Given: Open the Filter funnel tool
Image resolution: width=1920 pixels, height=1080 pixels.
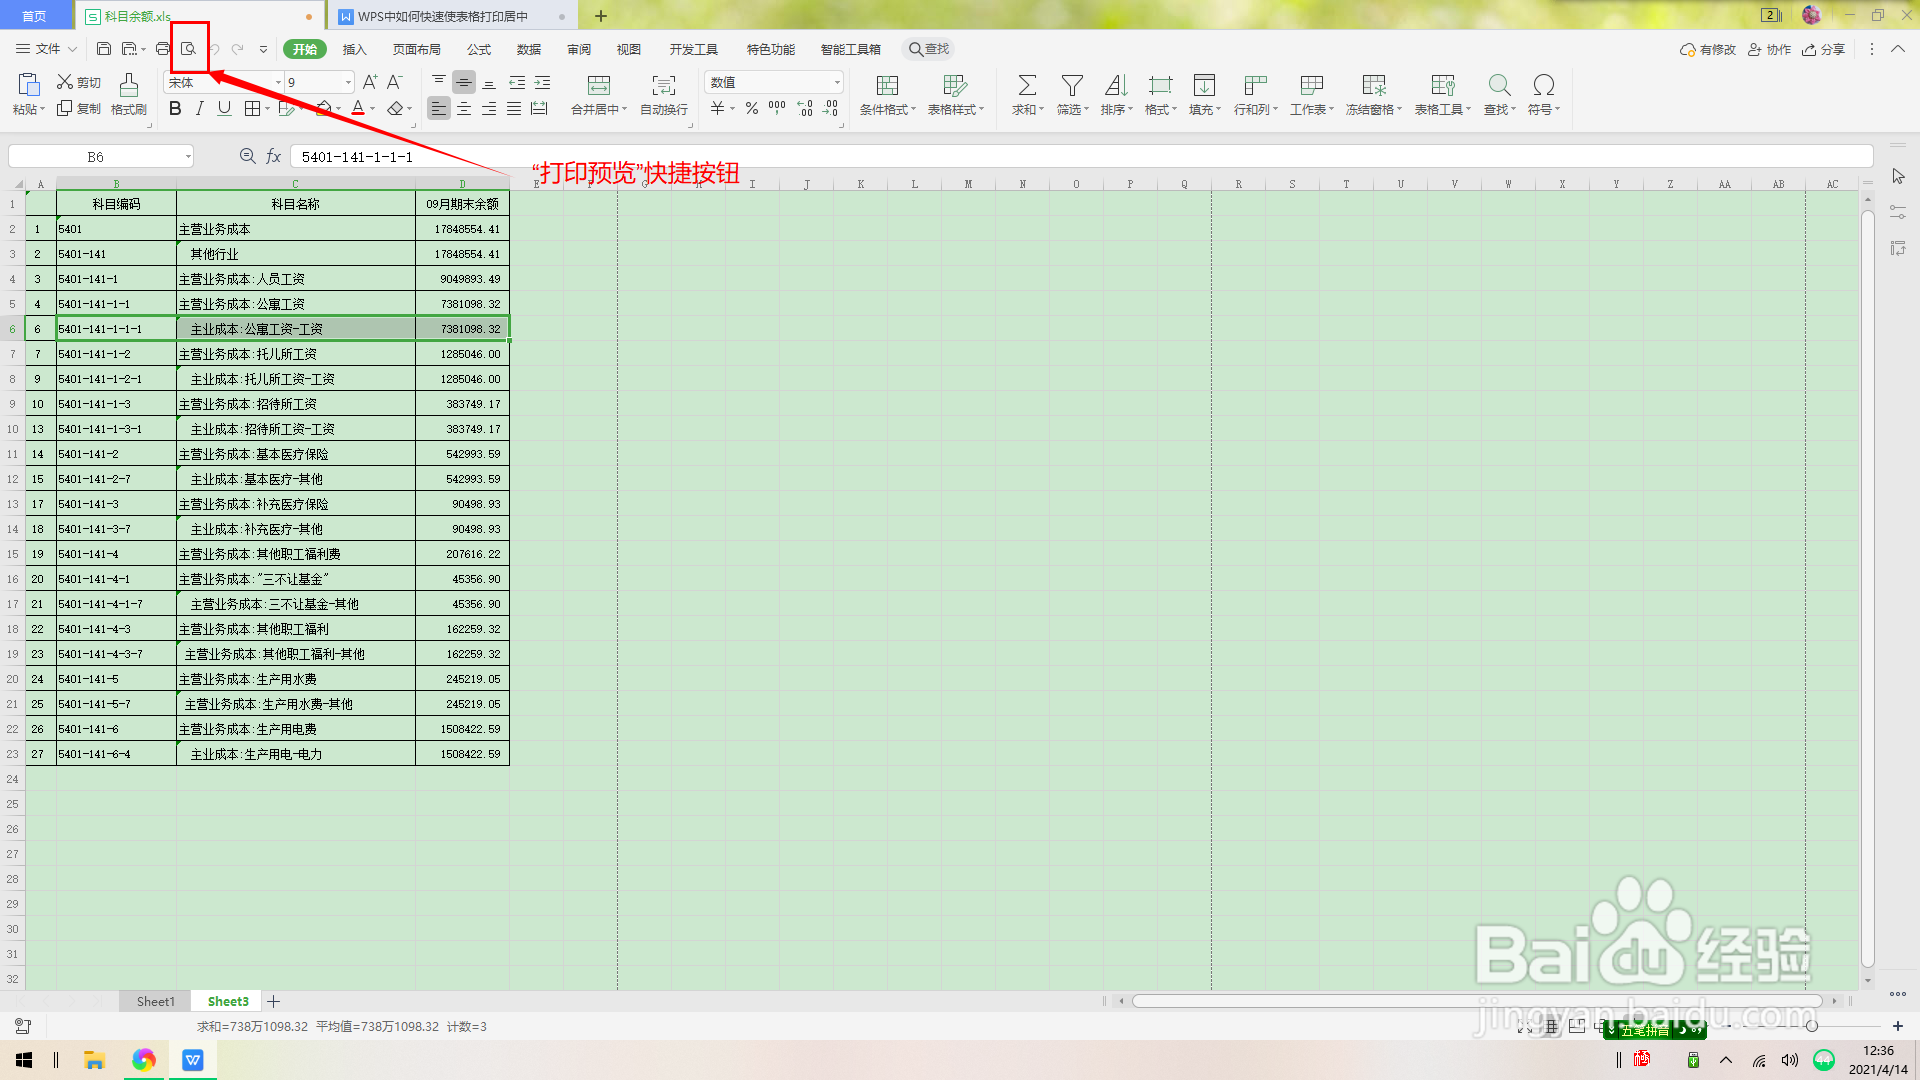Looking at the screenshot, I should click(1071, 86).
